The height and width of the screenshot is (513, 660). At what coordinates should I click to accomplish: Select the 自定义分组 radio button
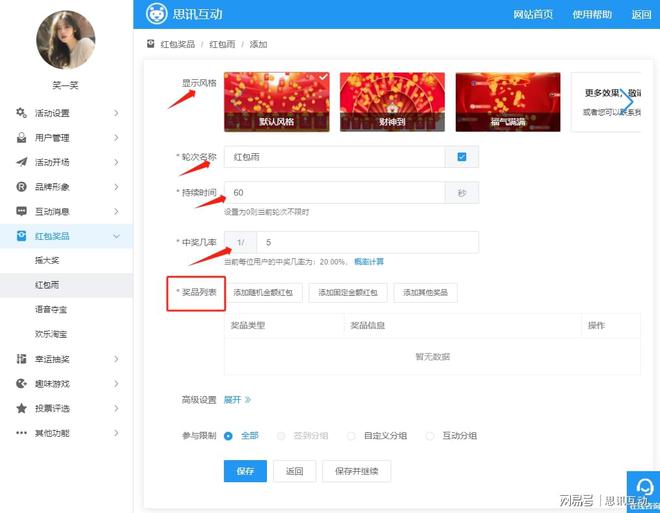(x=351, y=436)
